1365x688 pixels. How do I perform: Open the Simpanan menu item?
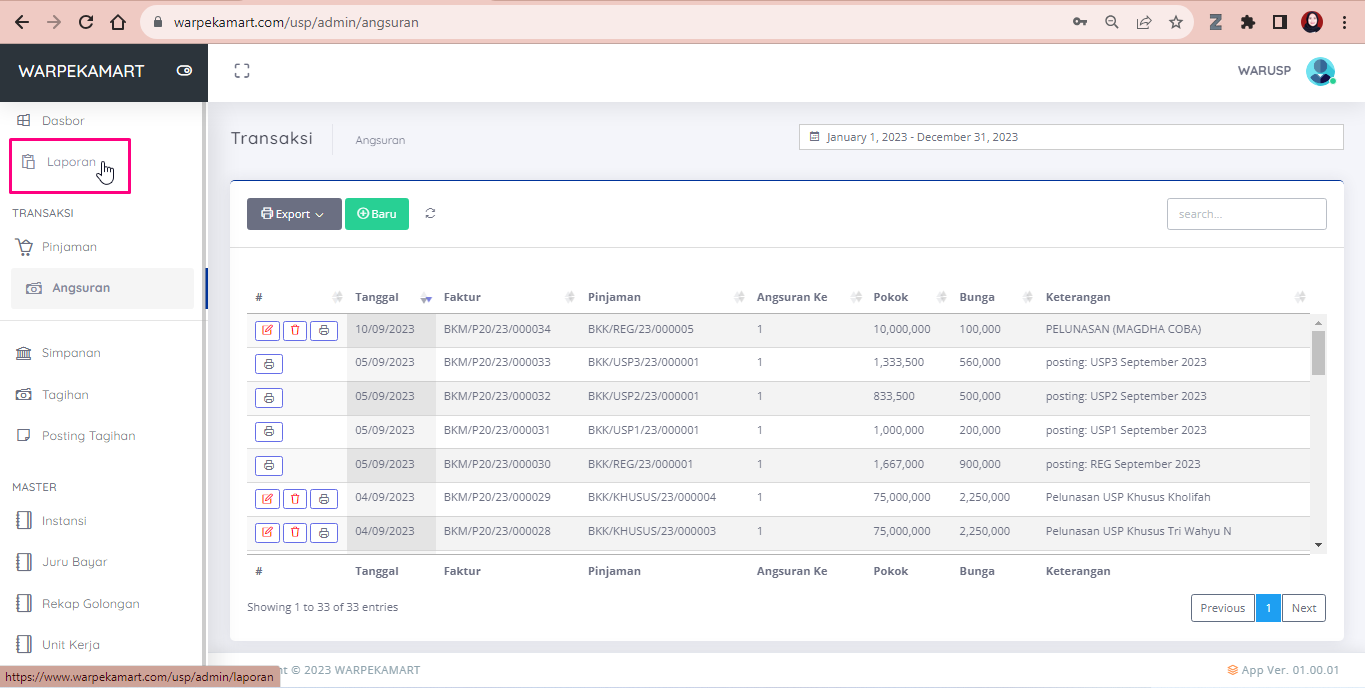(71, 353)
